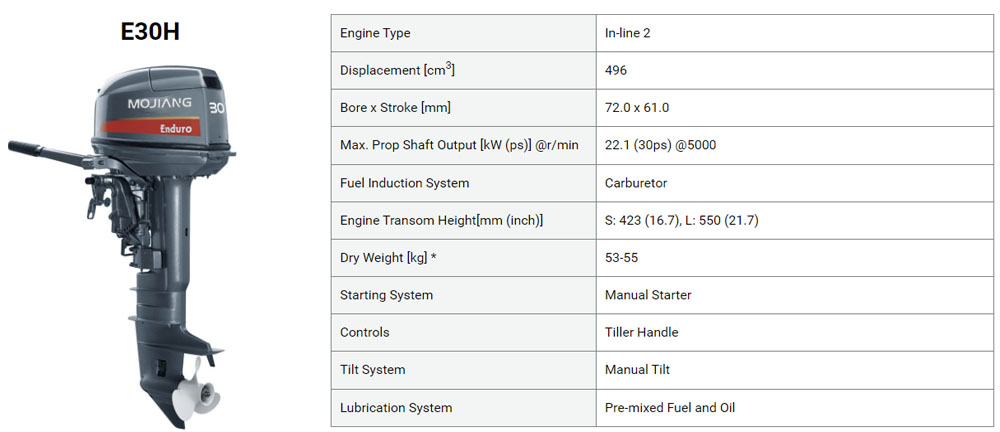Screen dimensions: 1000x432
Task: Click the Displacement [cm3] label
Action: pyautogui.click(x=397, y=70)
